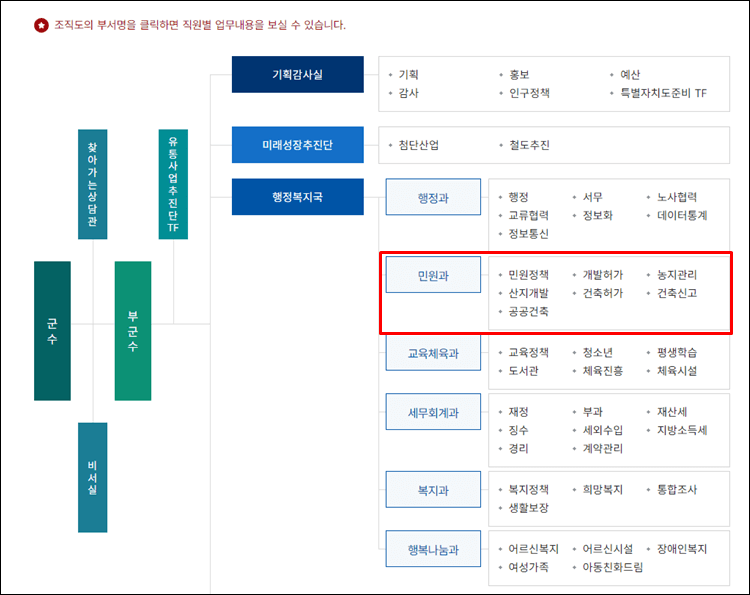Click the 생활보장 team item
This screenshot has width=750, height=595.
tap(529, 507)
